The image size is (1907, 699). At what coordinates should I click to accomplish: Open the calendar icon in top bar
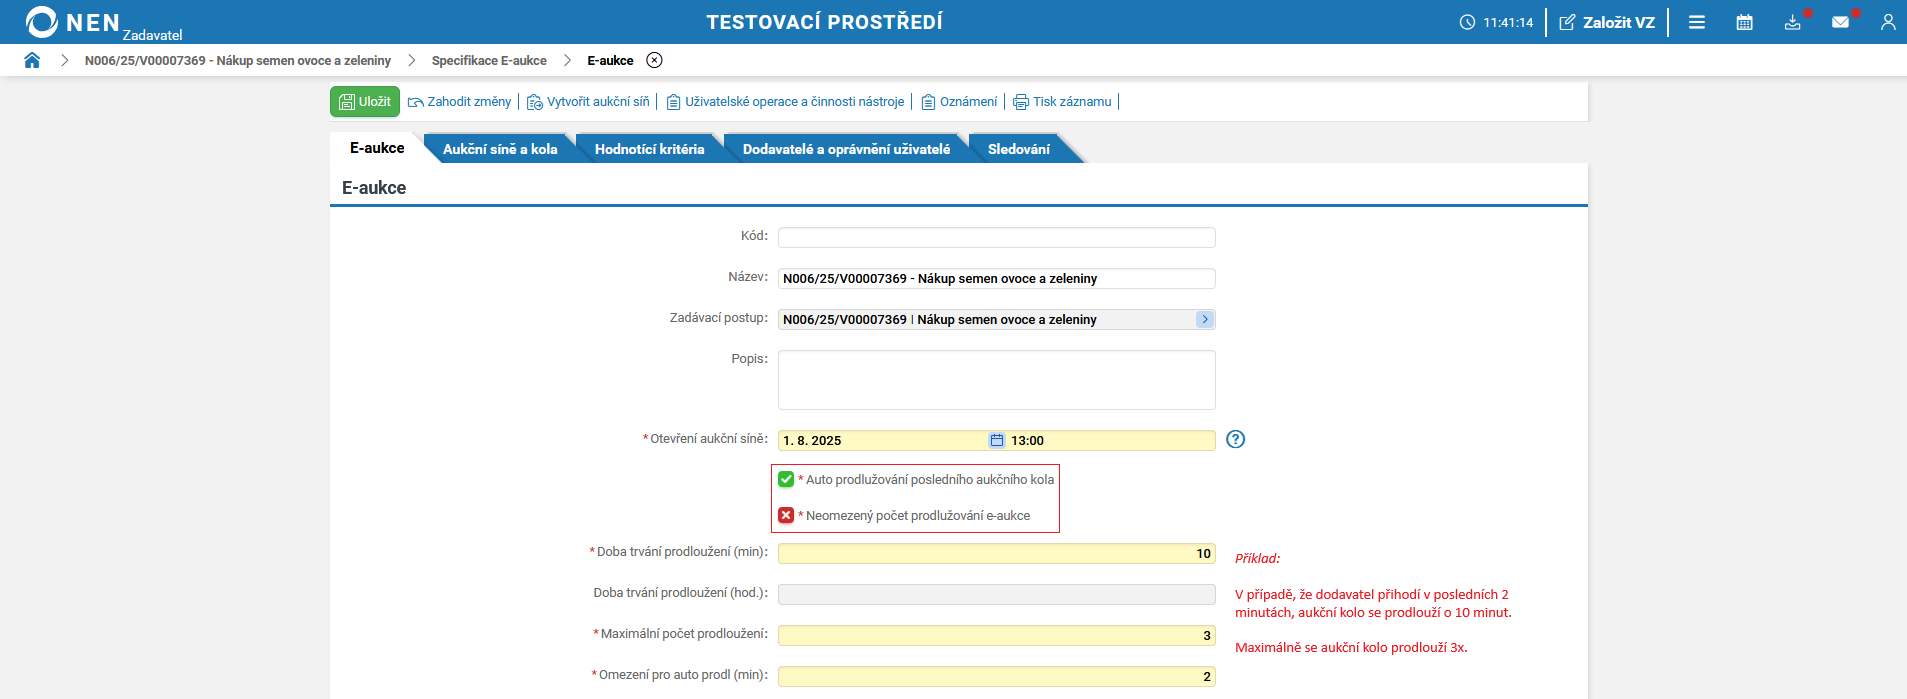pyautogui.click(x=1744, y=22)
